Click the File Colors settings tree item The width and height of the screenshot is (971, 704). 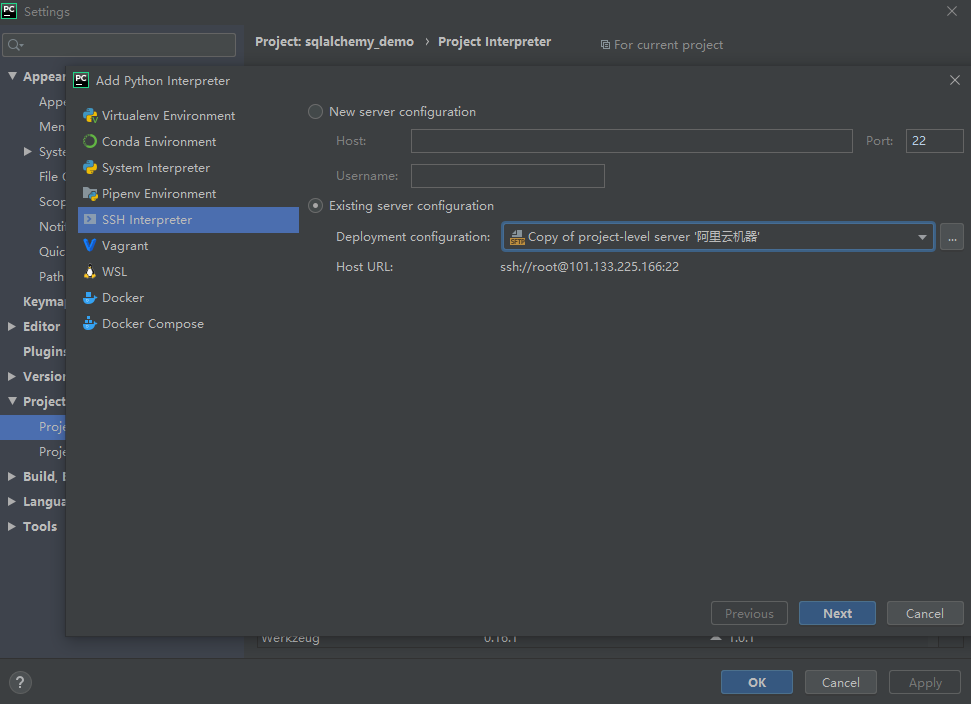tap(52, 176)
